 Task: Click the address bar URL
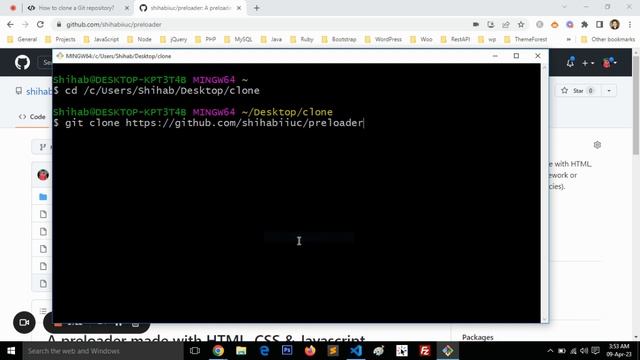(114, 24)
